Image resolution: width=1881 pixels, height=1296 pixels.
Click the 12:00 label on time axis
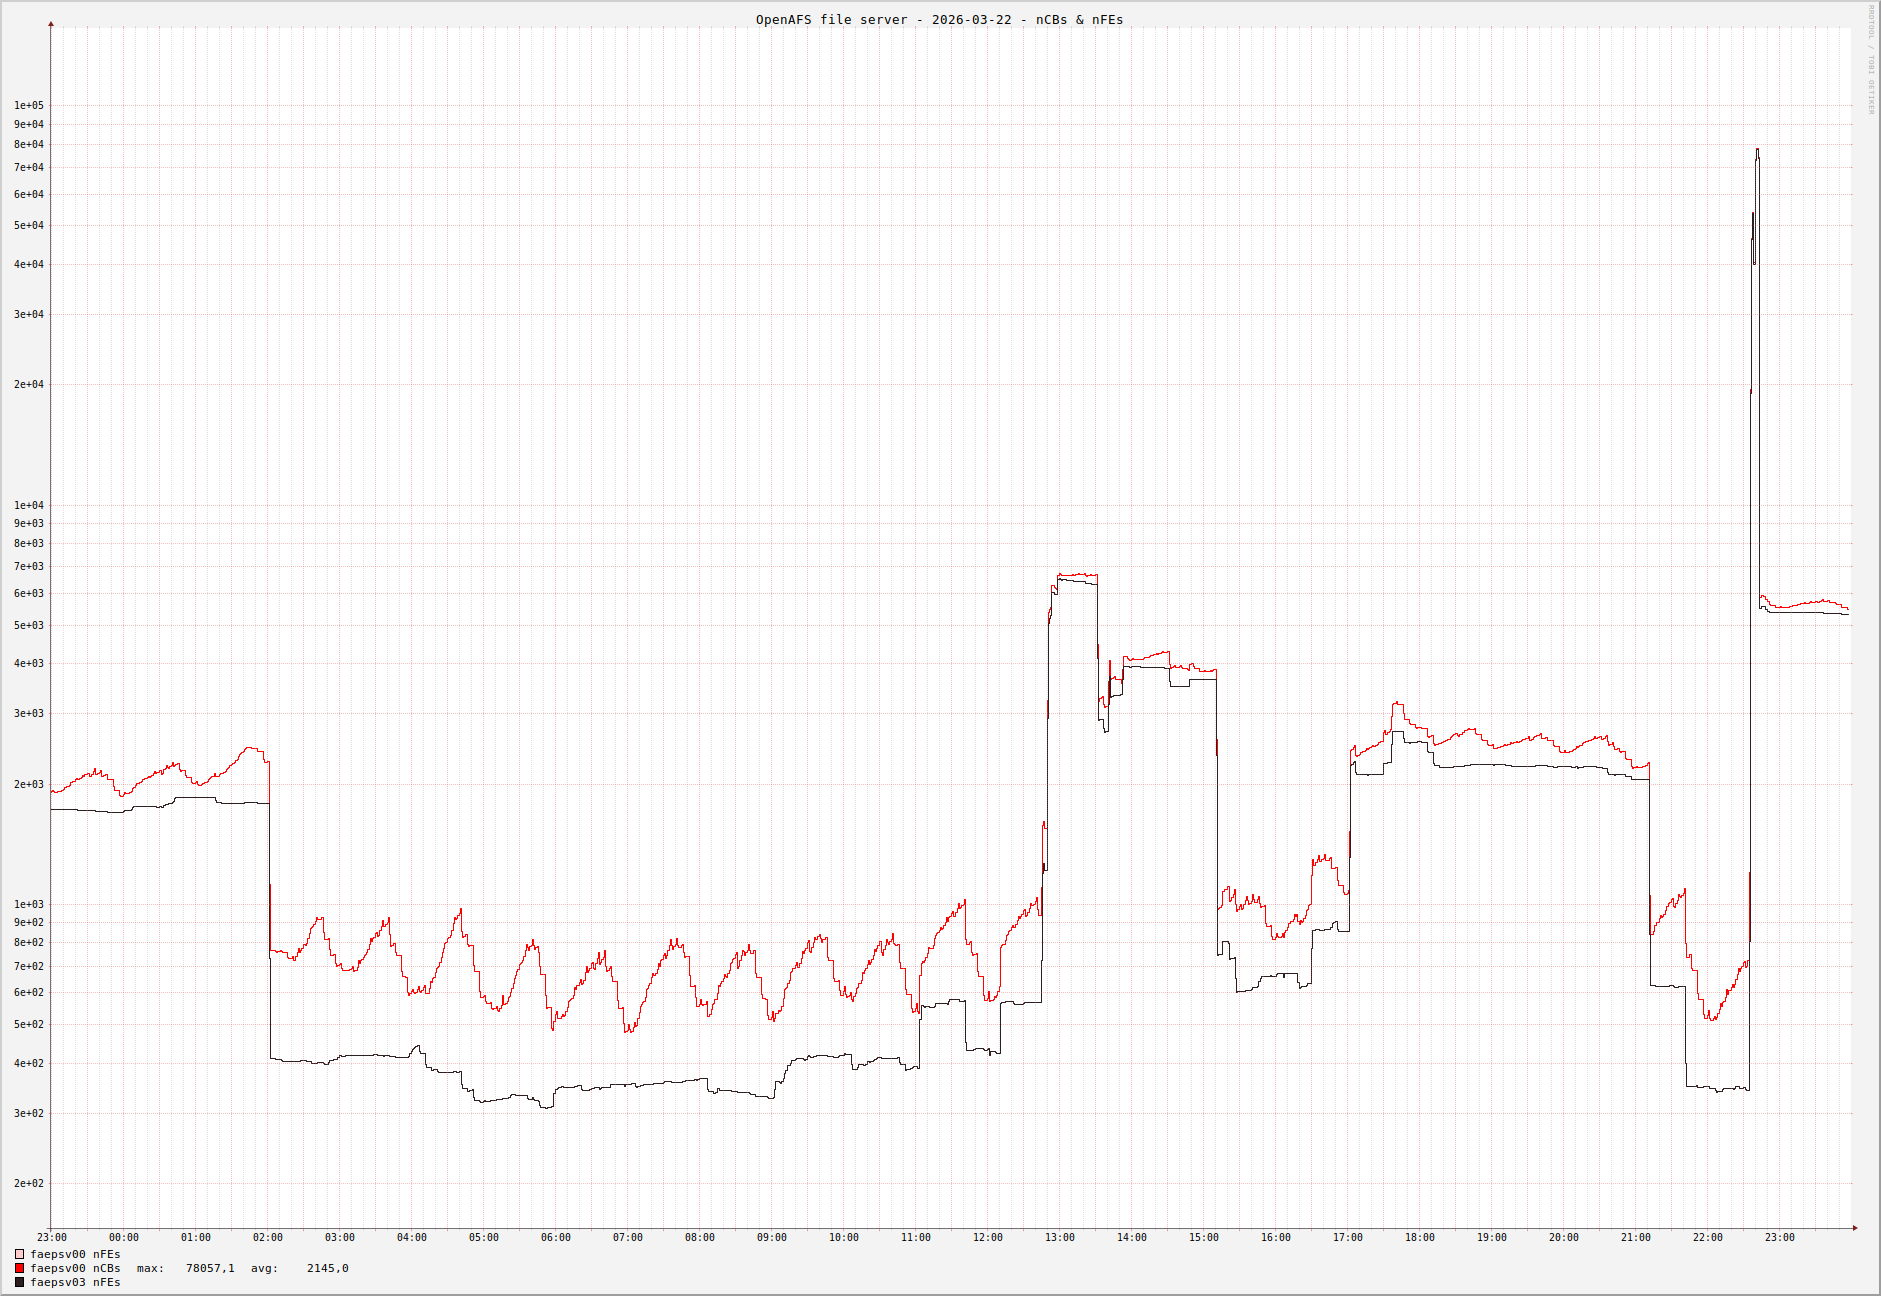987,1238
